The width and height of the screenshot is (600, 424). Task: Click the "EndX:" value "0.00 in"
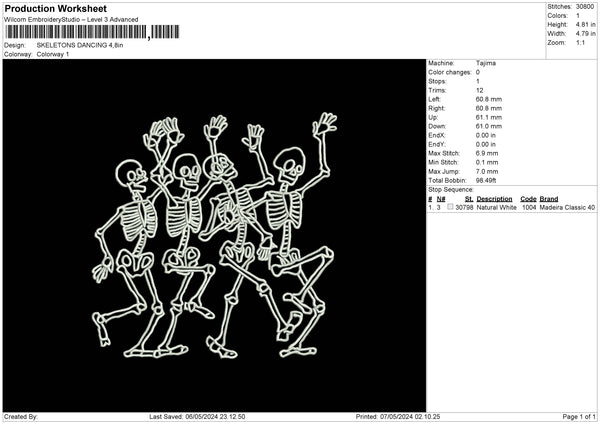click(486, 135)
